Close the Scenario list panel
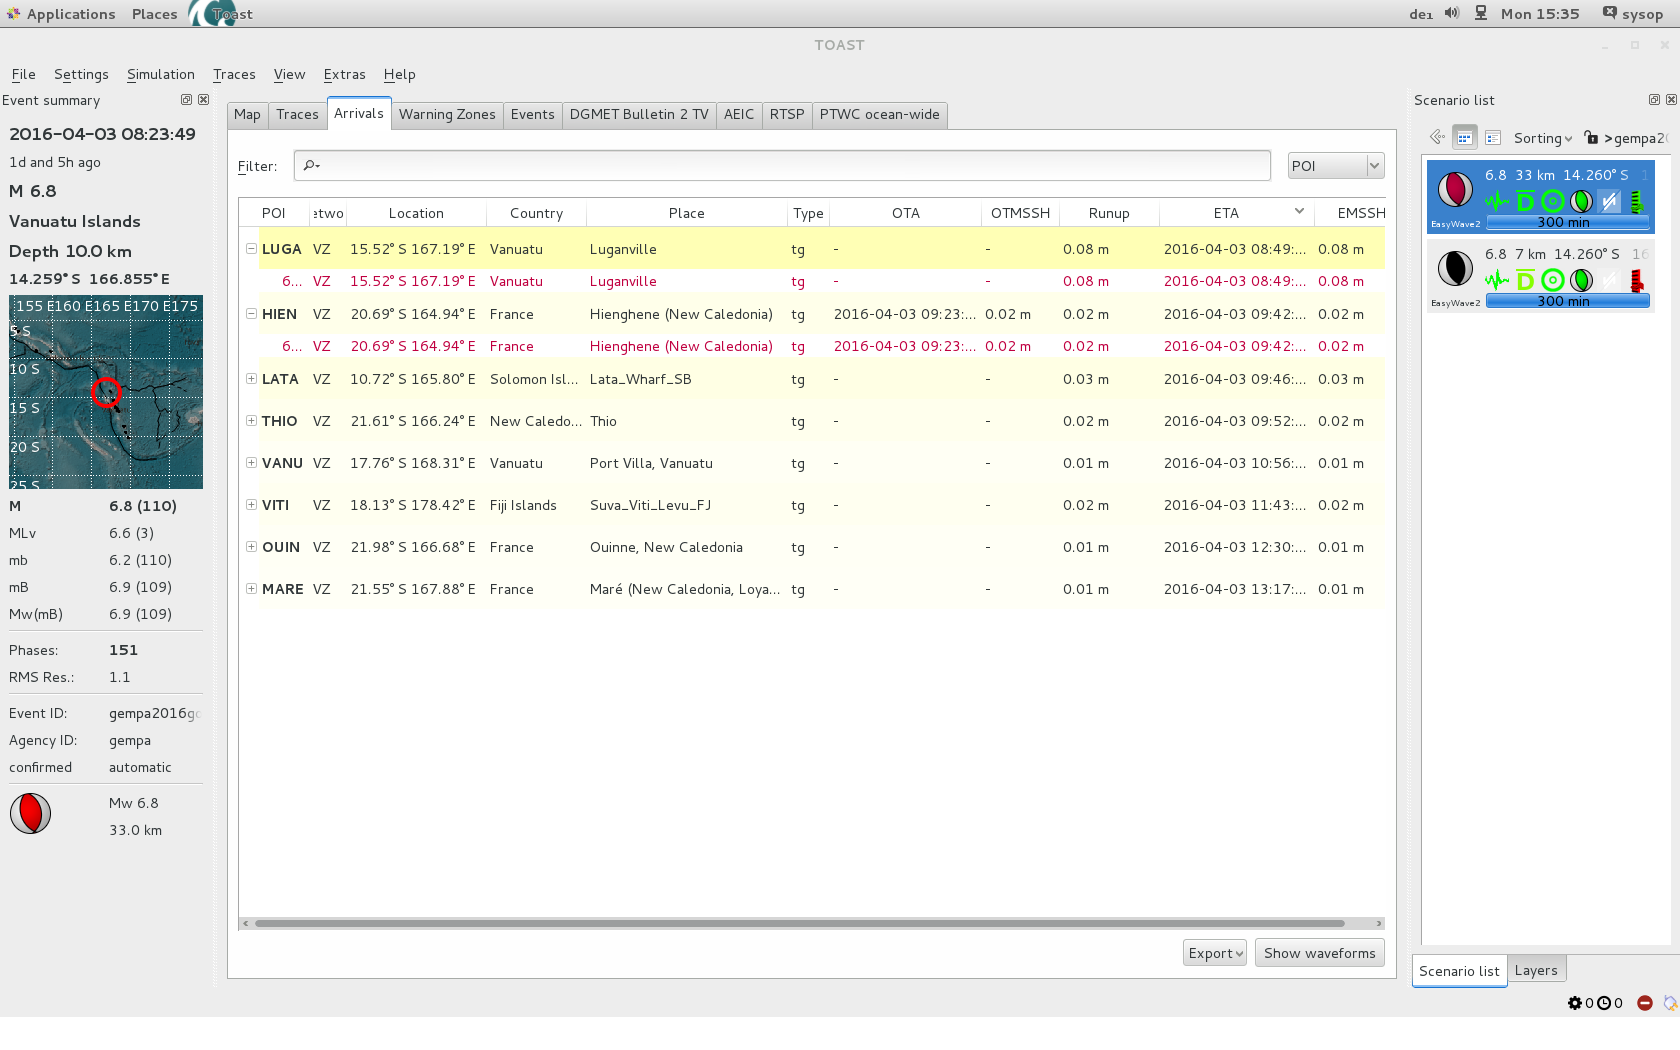Image resolution: width=1680 pixels, height=1050 pixels. pyautogui.click(x=1671, y=100)
